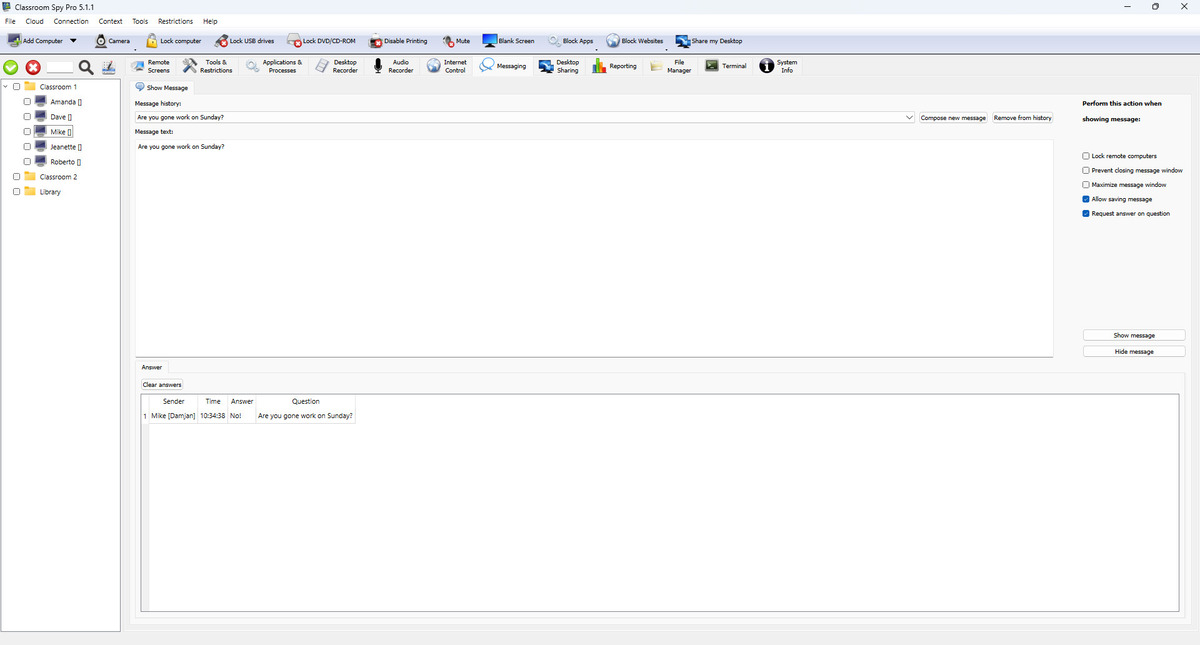Click the green checkmark select-all icon

11,67
